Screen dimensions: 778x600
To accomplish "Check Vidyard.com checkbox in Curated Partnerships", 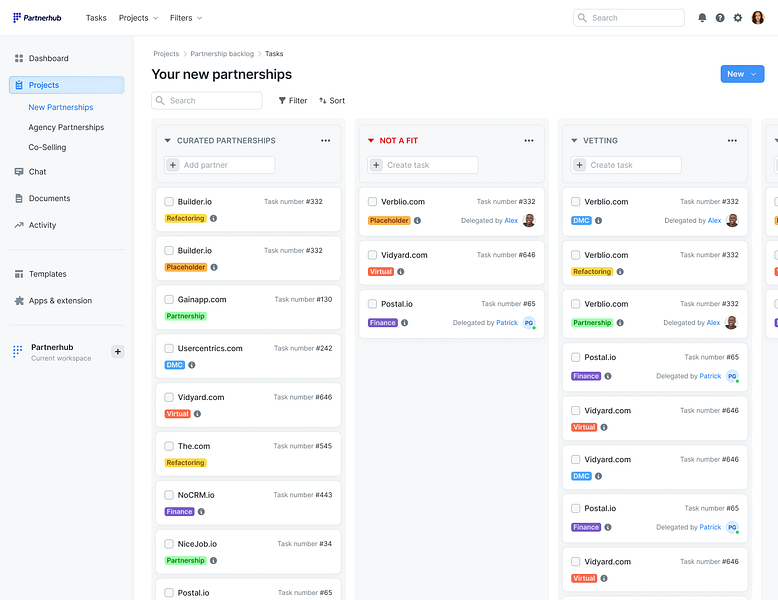I will pos(169,397).
